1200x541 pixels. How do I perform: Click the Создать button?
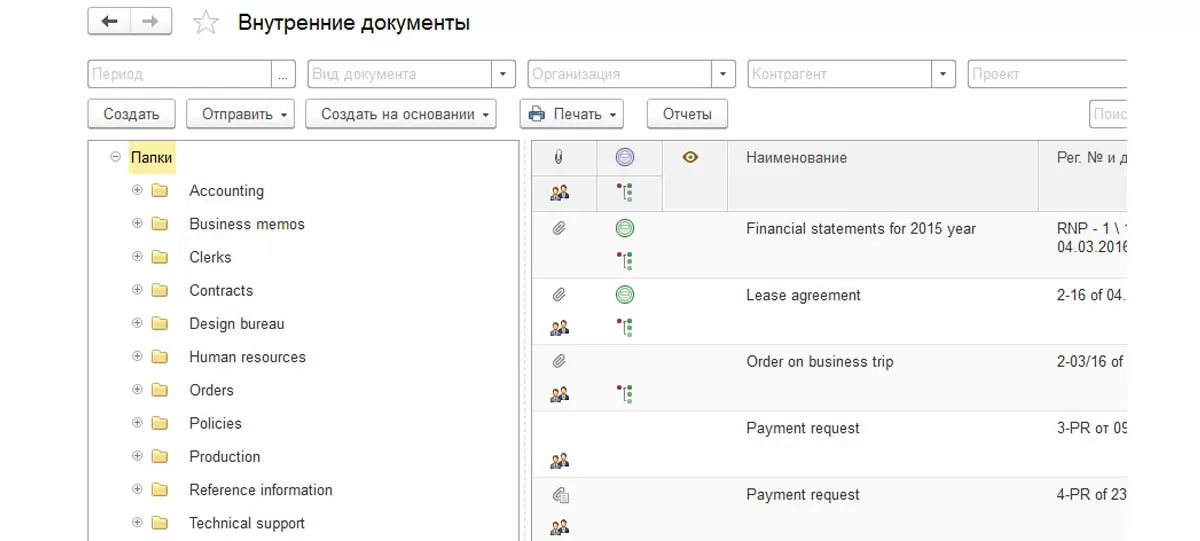[x=131, y=114]
